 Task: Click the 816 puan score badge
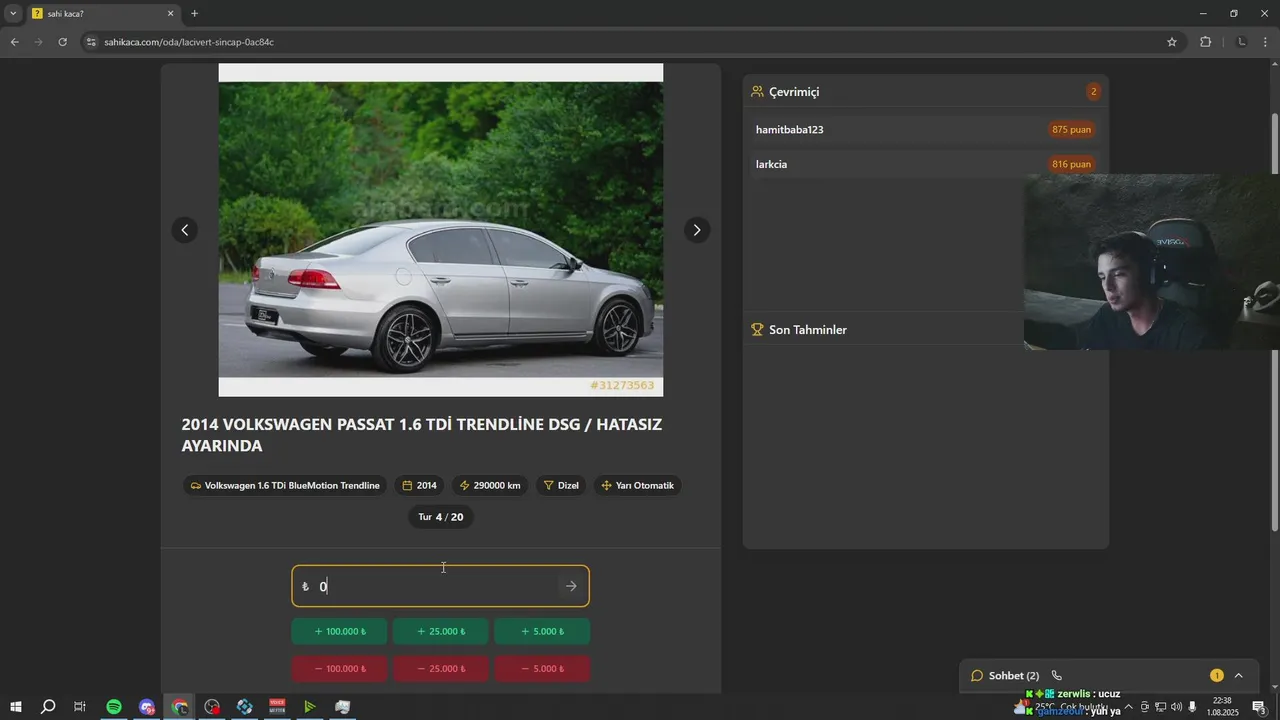point(1071,164)
